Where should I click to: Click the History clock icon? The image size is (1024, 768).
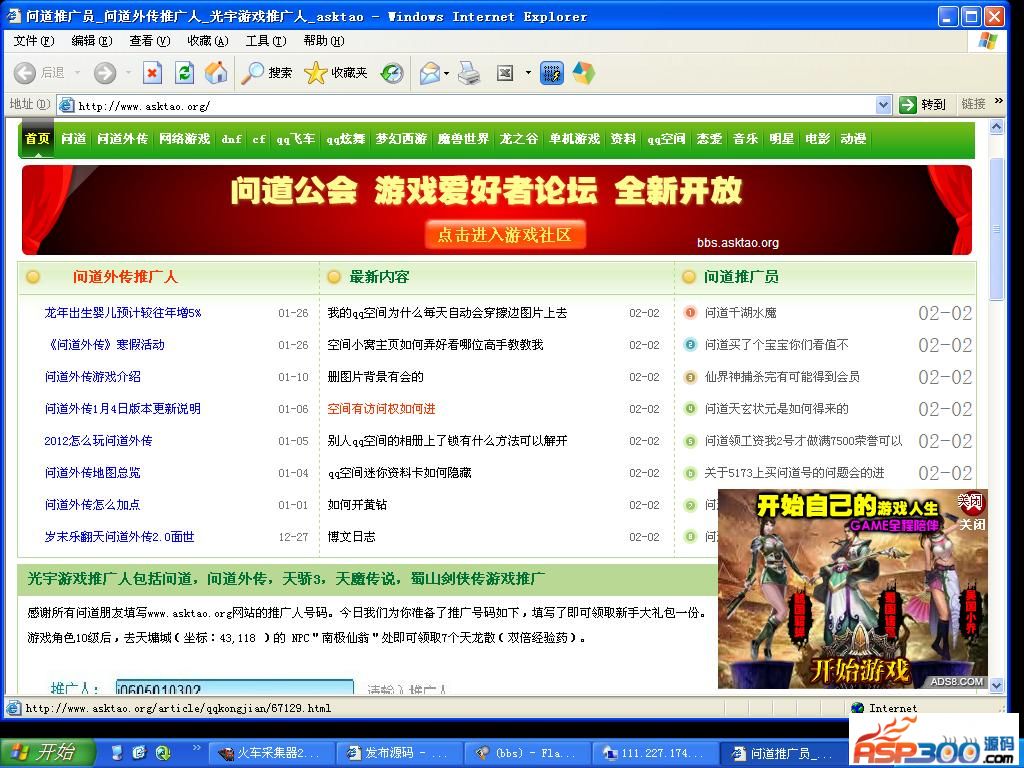click(392, 73)
